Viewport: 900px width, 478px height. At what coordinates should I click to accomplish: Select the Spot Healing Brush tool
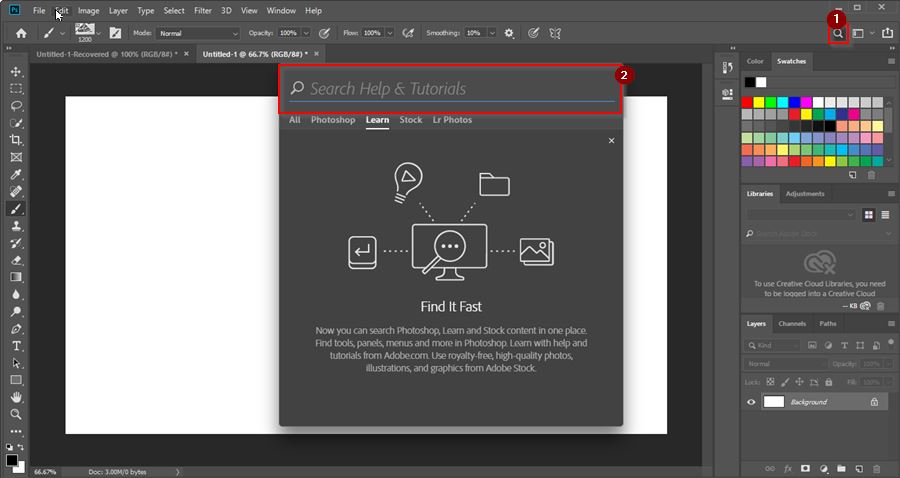[x=16, y=192]
